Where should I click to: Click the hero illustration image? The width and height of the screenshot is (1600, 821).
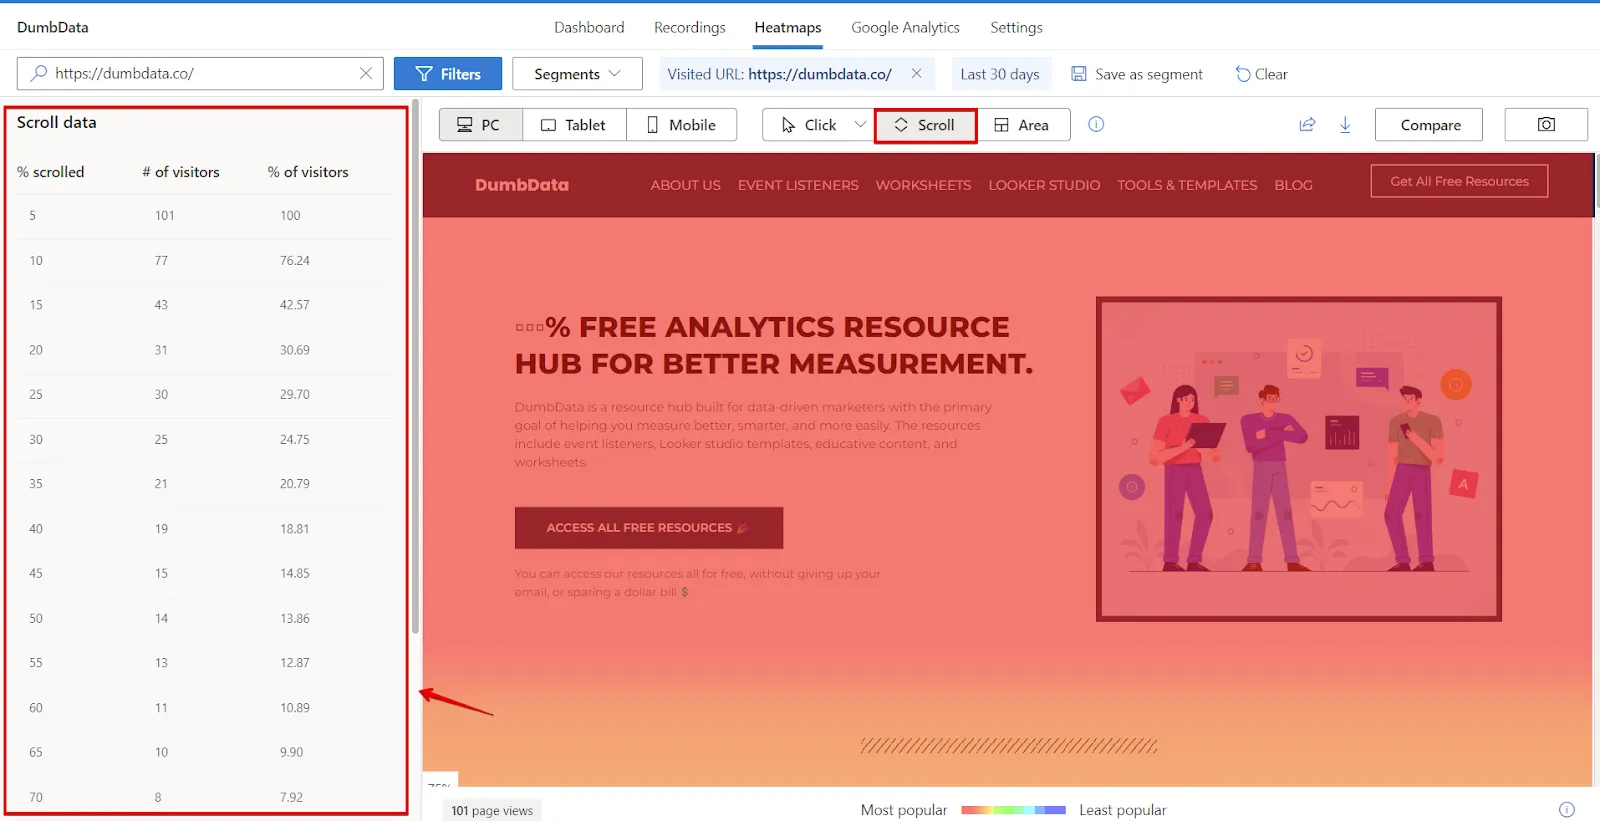click(x=1298, y=459)
